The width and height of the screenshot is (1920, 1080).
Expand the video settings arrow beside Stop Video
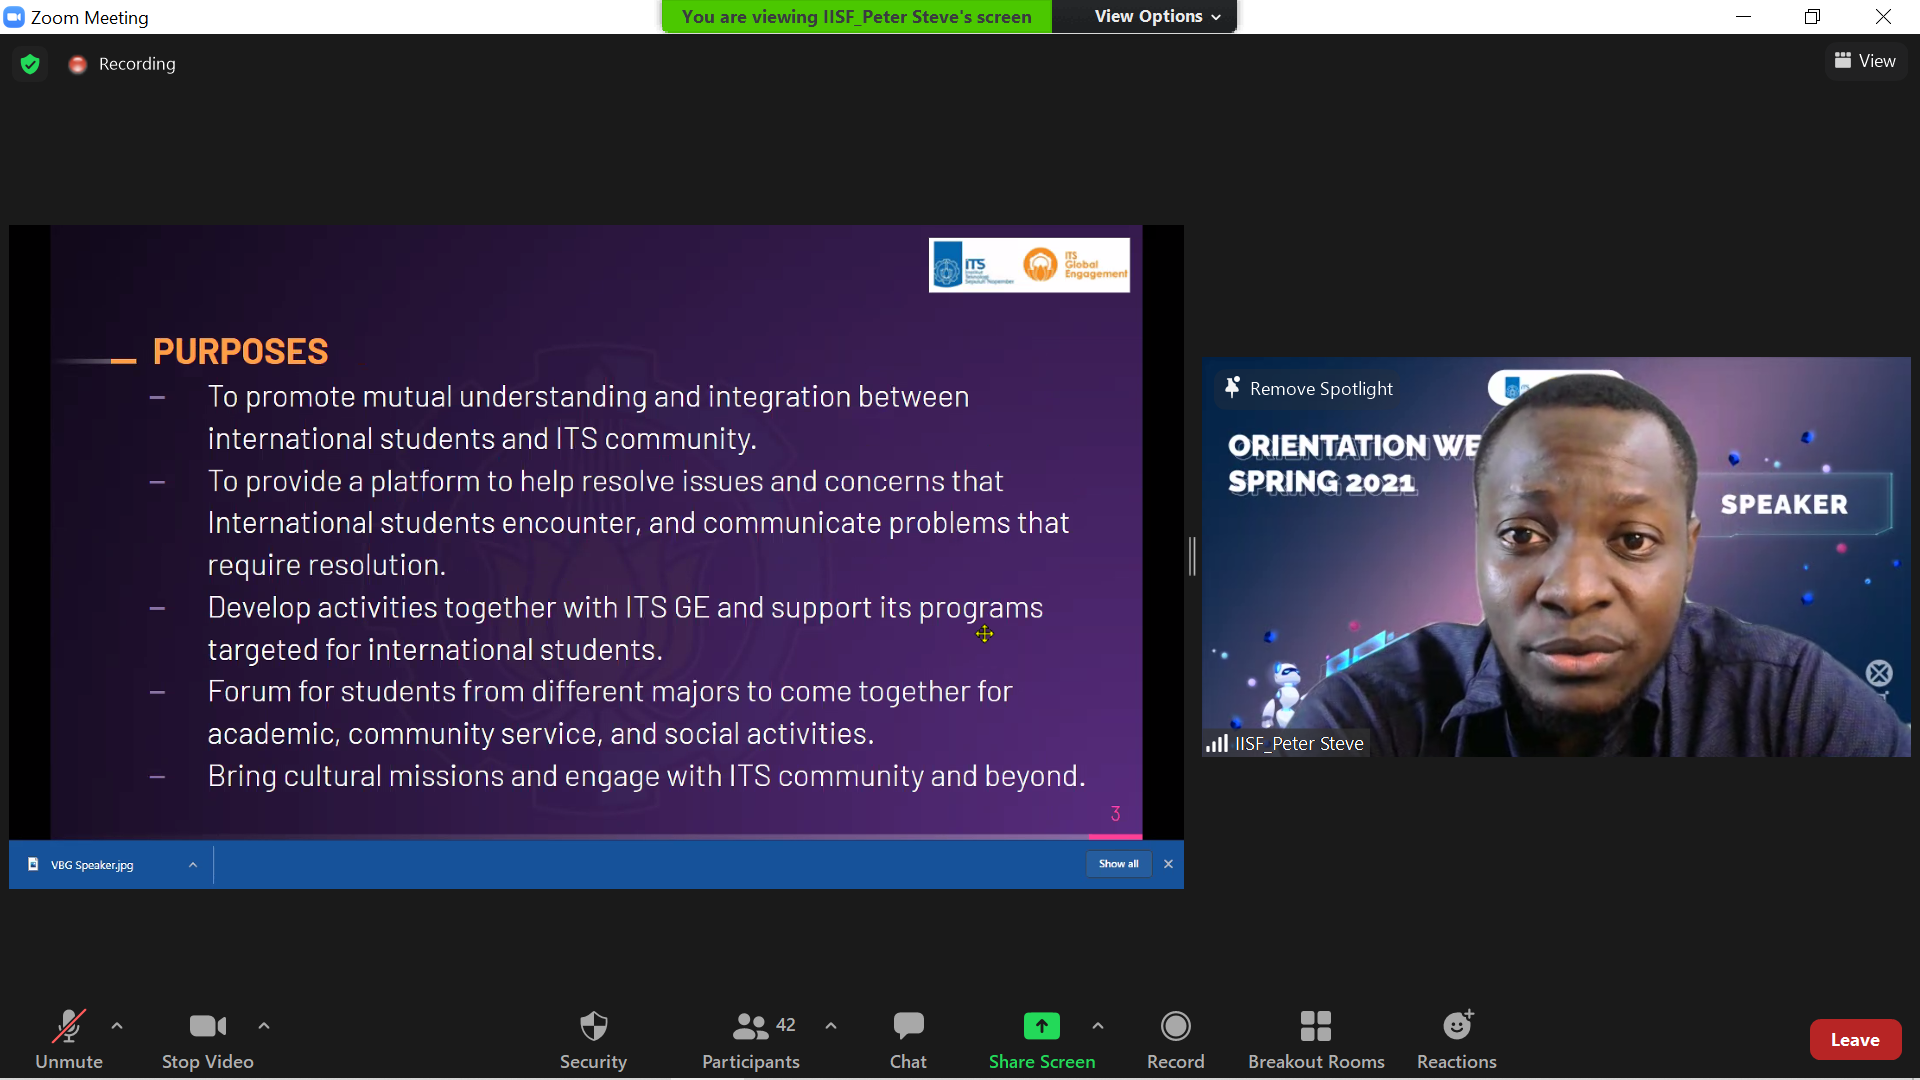tap(264, 1026)
